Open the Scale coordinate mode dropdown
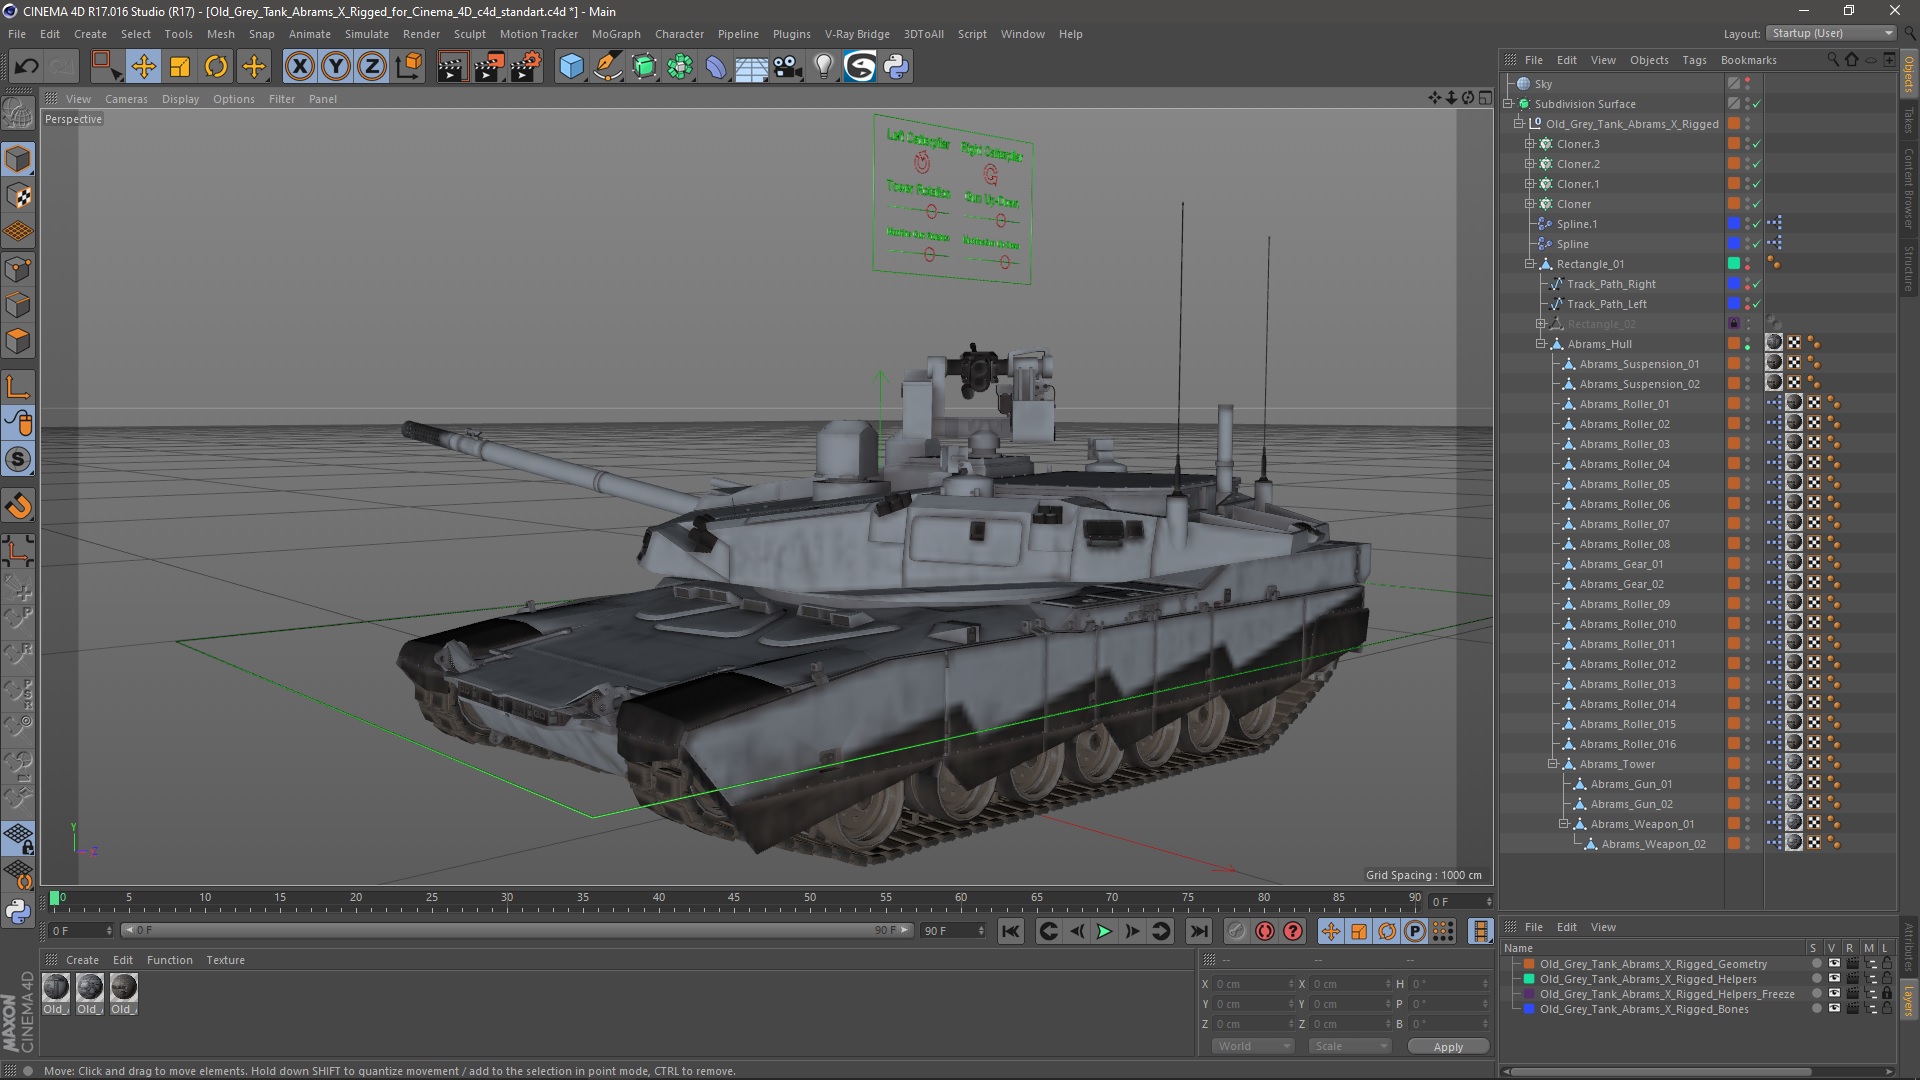Viewport: 1920px width, 1080px height. click(1351, 1046)
